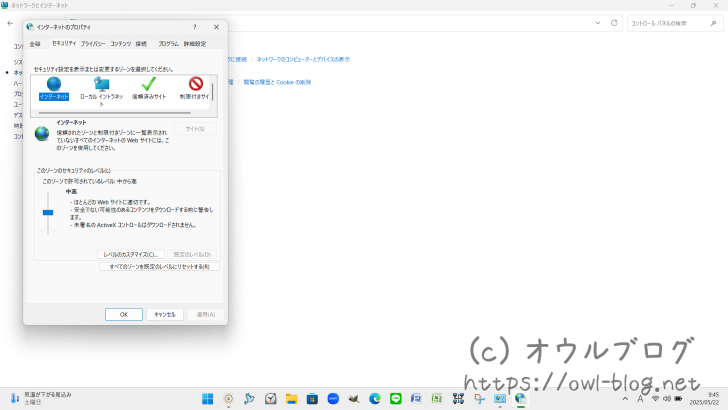This screenshot has width=728, height=410.
Task: Open the コンテンツ tab
Action: pyautogui.click(x=120, y=44)
